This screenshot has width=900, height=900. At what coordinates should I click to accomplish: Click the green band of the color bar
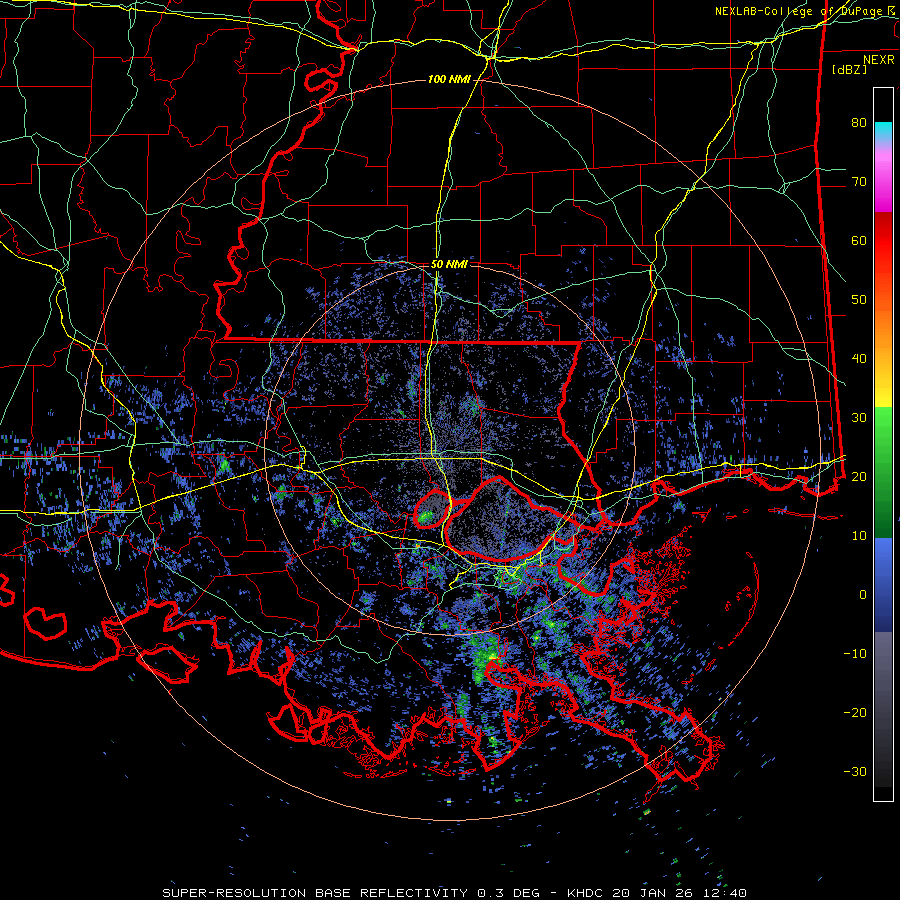(x=883, y=472)
